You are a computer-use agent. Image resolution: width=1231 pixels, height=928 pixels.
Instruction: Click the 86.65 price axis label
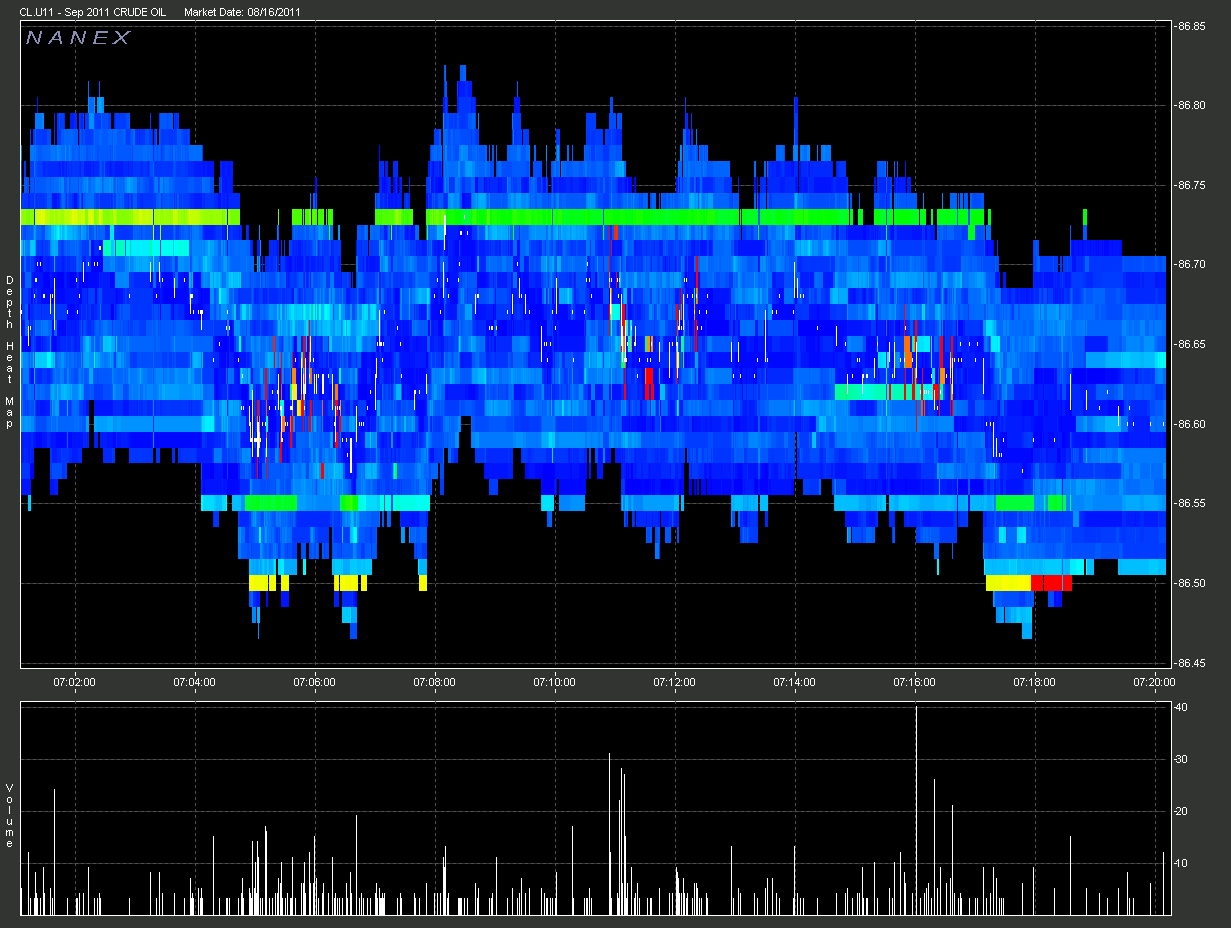1191,344
